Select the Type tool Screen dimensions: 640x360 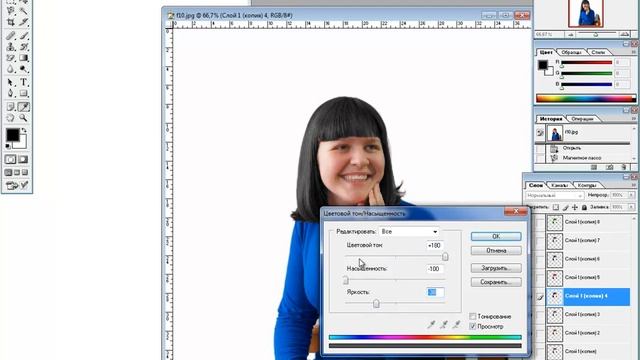click(24, 82)
